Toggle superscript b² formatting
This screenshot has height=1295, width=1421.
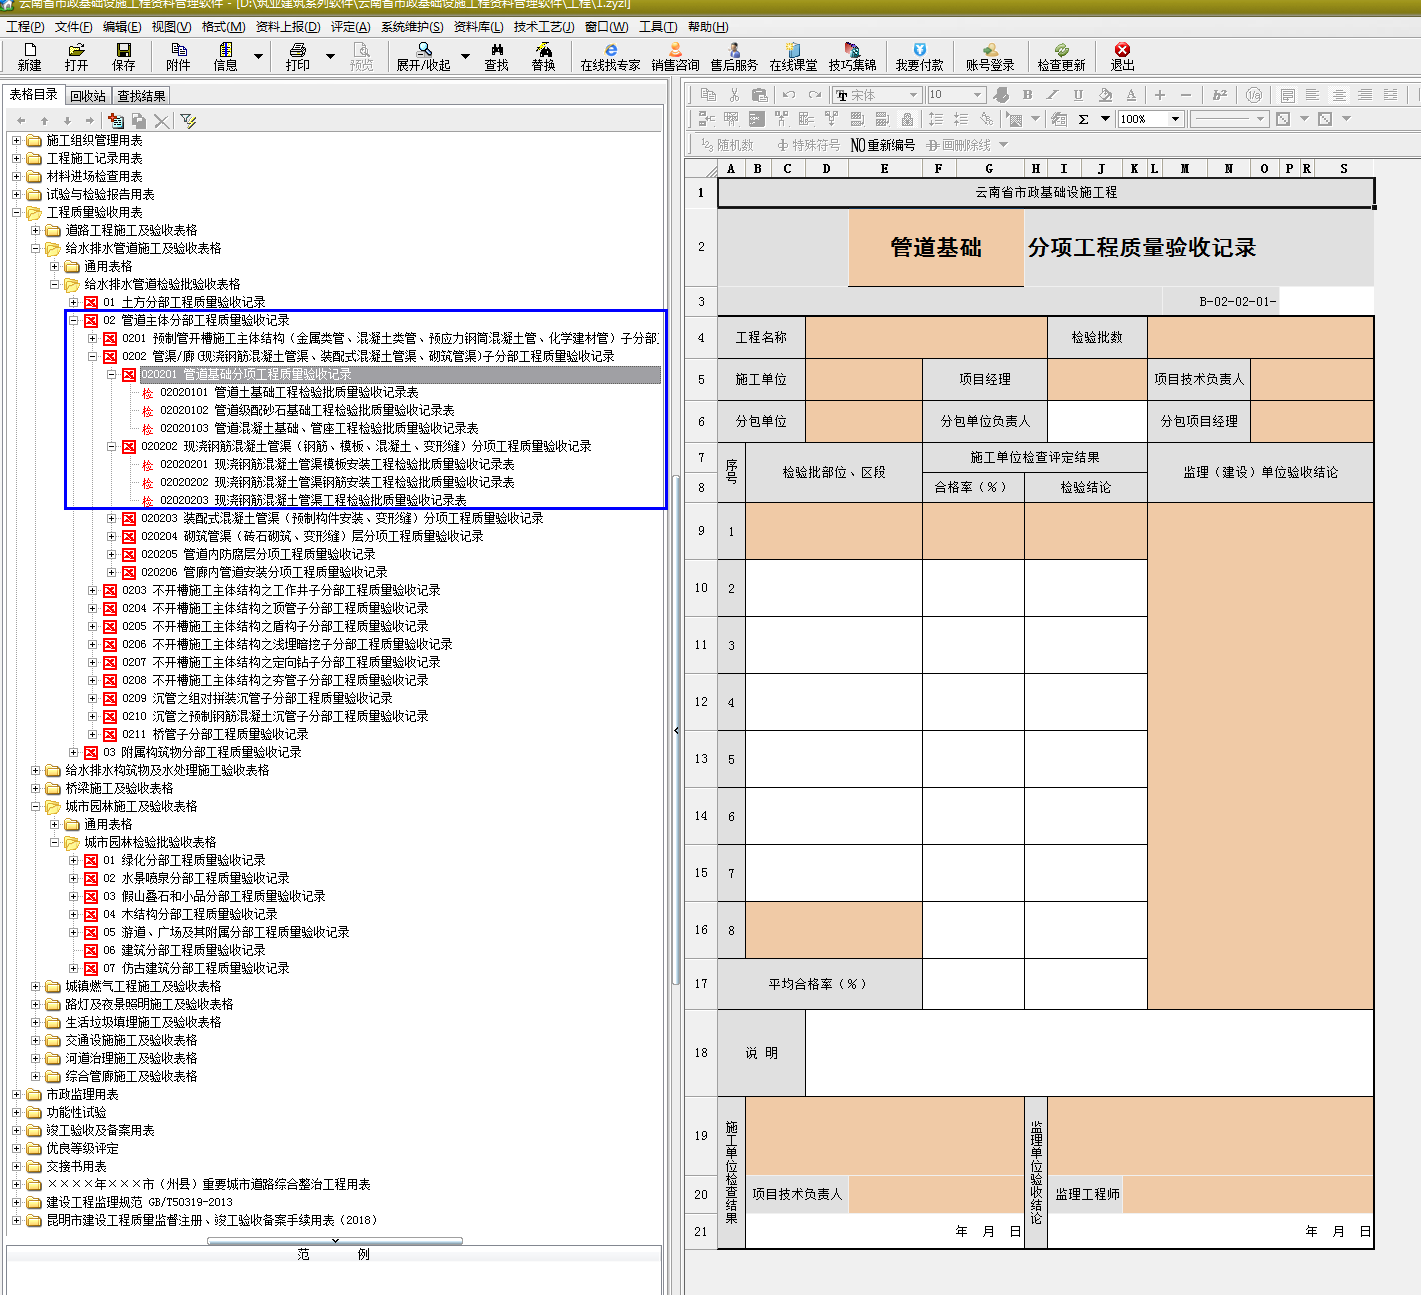1220,95
